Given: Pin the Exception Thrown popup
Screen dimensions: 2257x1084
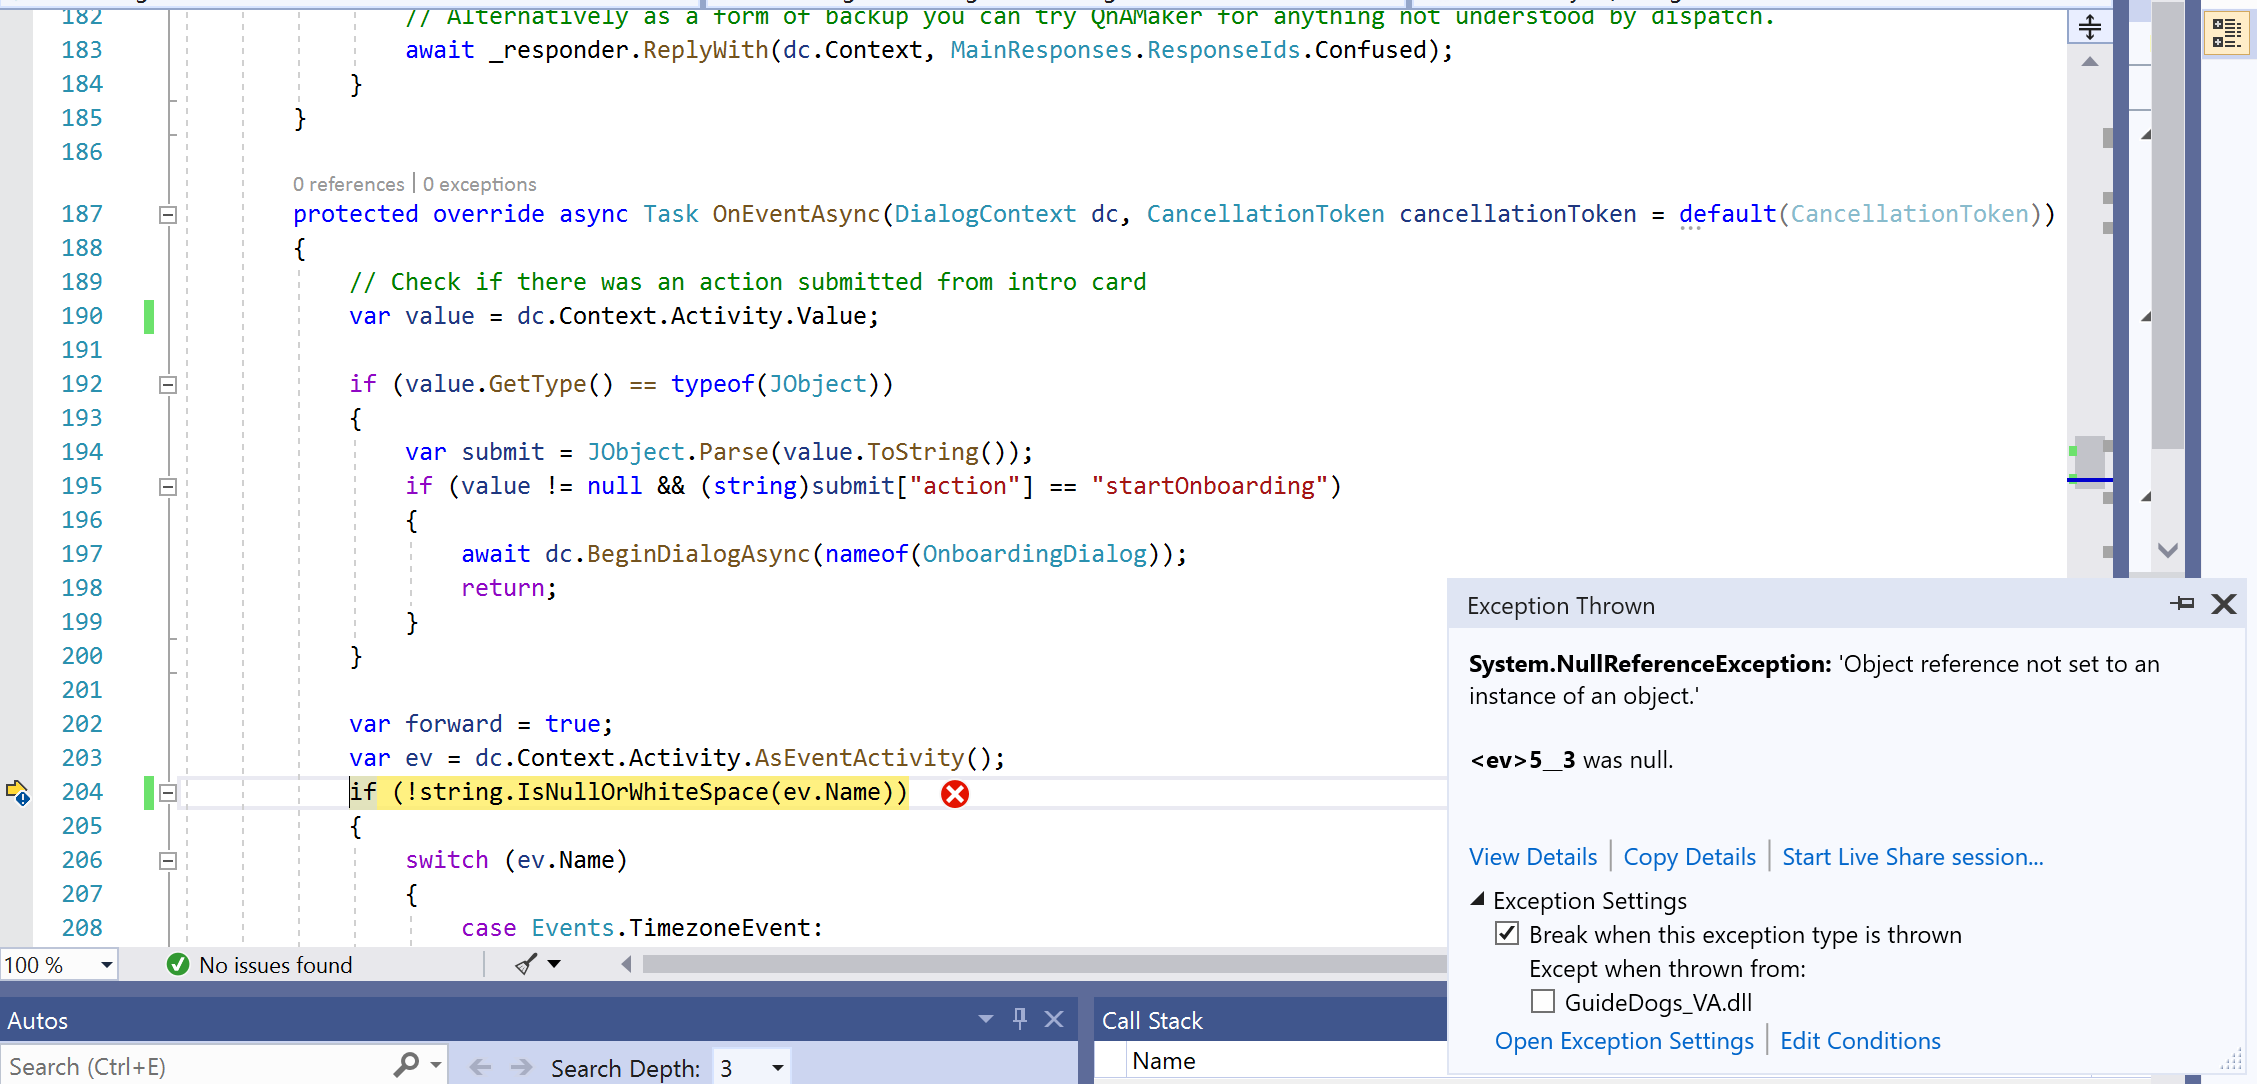Looking at the screenshot, I should tap(2182, 604).
